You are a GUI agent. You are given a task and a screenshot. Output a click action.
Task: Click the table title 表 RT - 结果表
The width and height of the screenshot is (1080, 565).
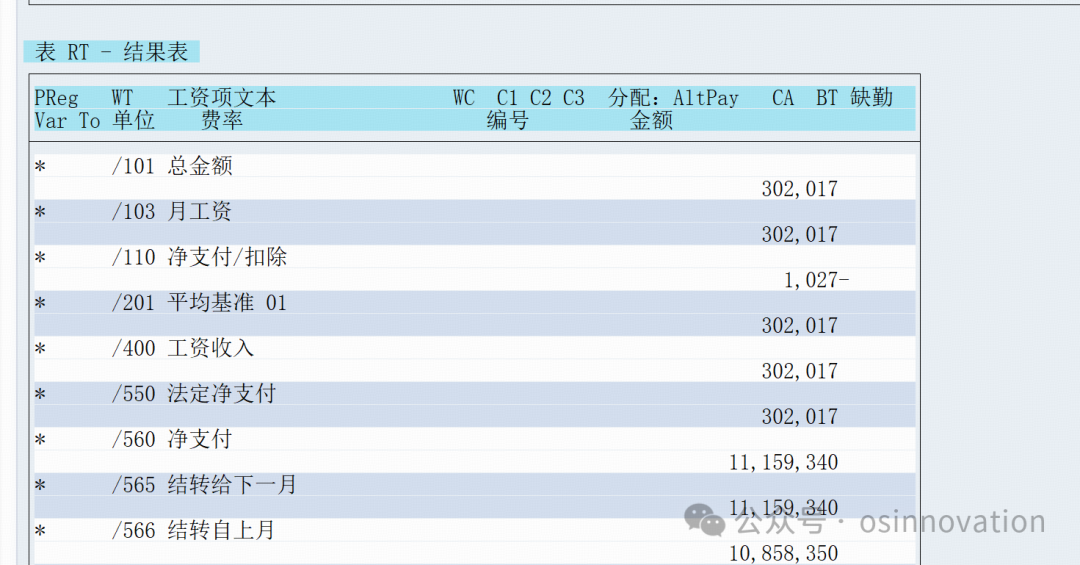tap(112, 52)
